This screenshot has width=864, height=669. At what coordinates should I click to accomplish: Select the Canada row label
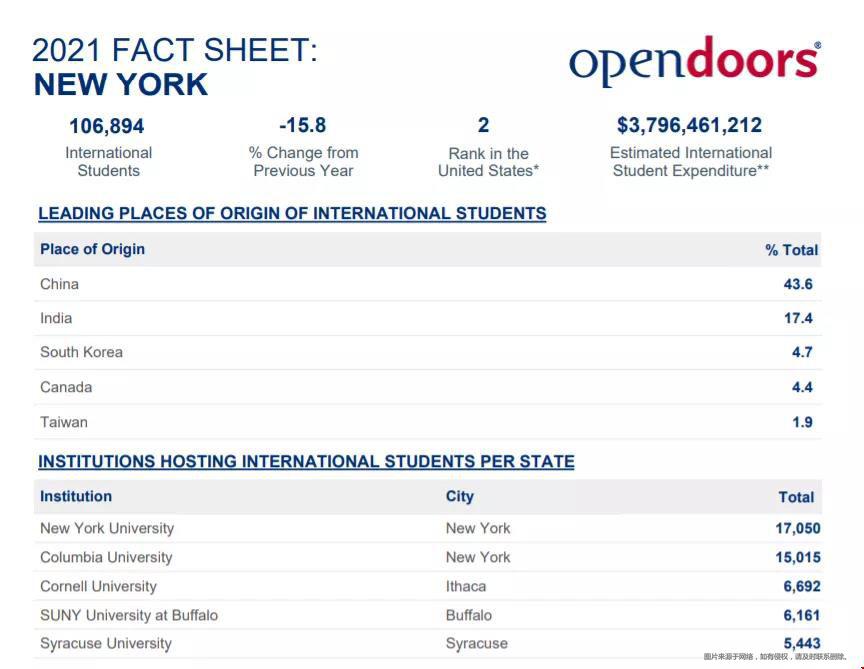(x=66, y=387)
